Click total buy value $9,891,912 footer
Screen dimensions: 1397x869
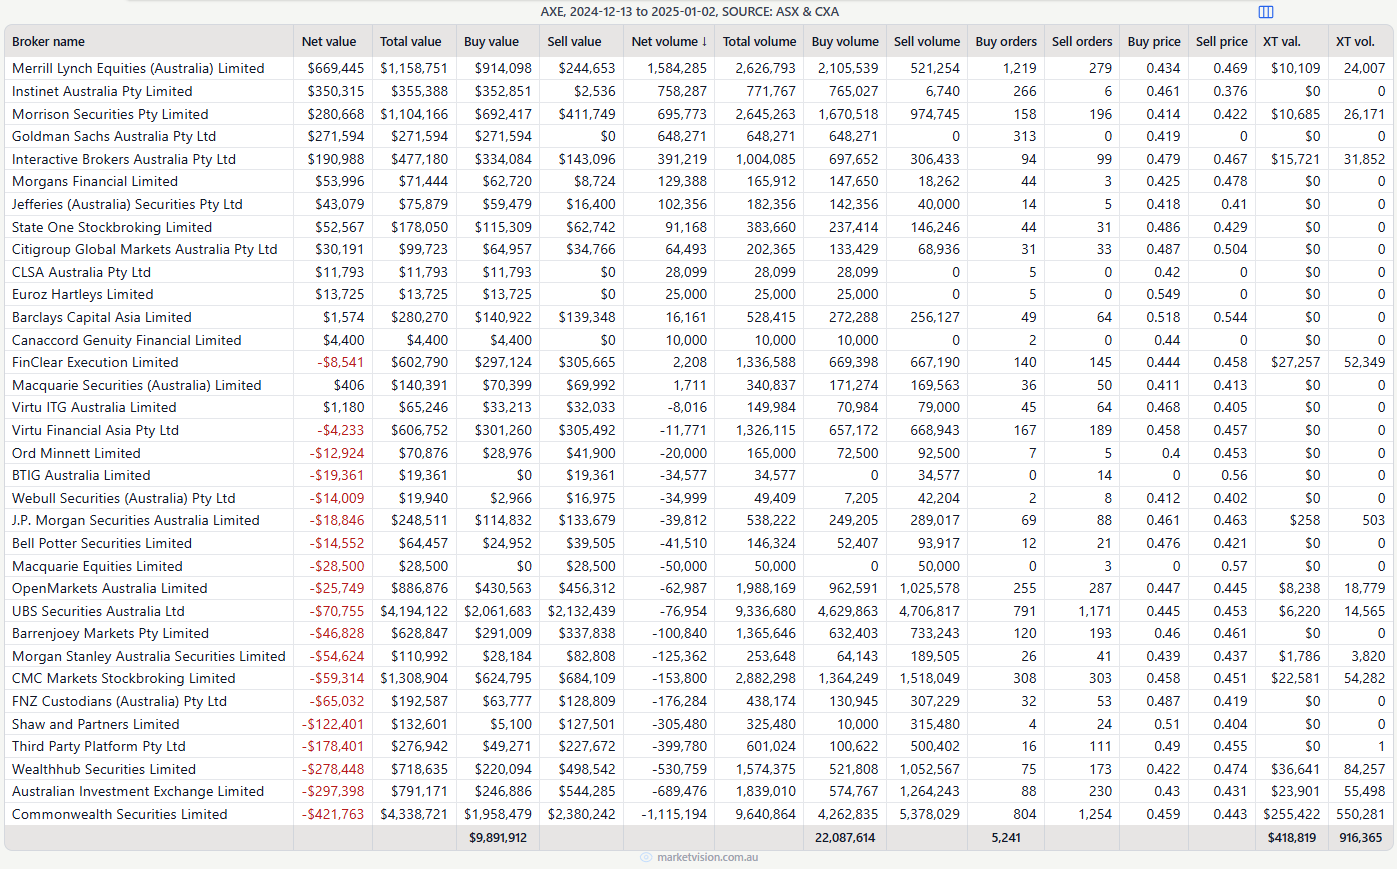(498, 838)
